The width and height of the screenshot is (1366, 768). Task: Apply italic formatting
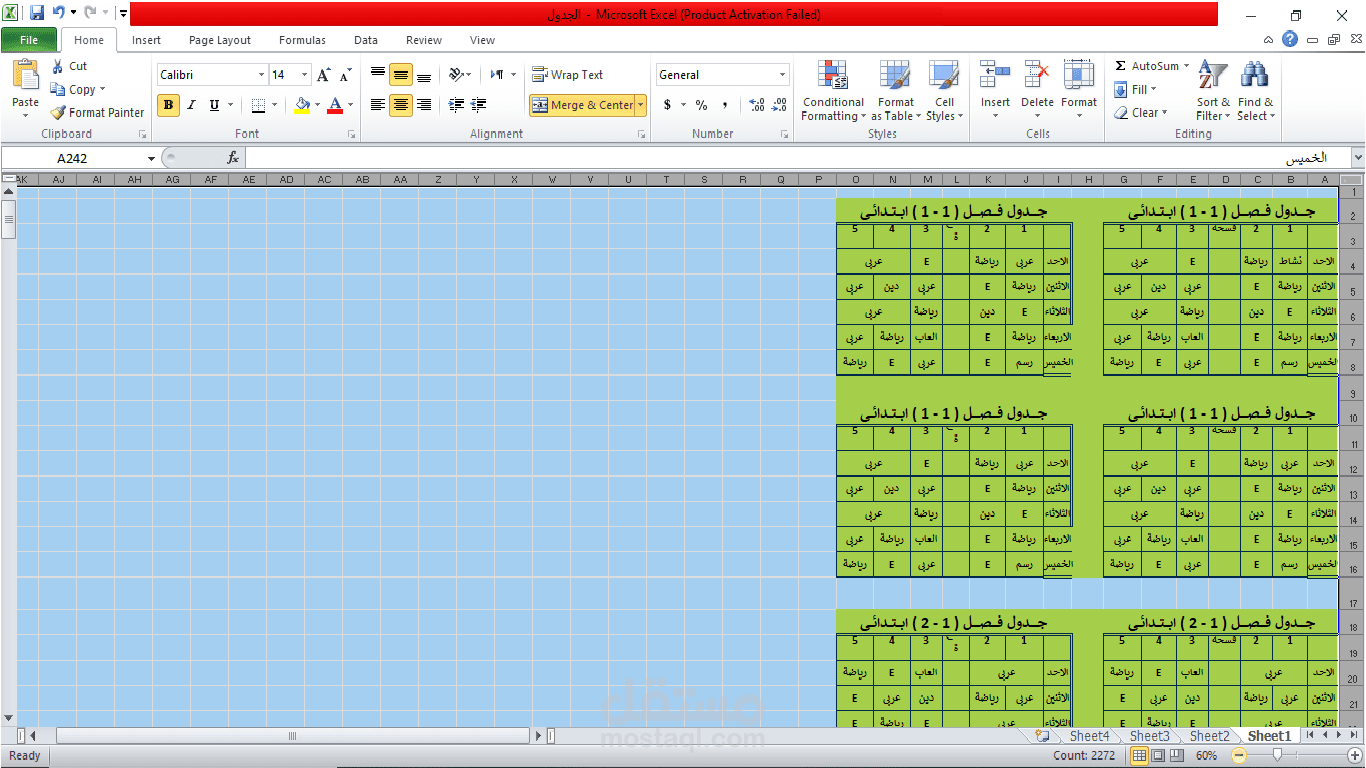[x=191, y=104]
